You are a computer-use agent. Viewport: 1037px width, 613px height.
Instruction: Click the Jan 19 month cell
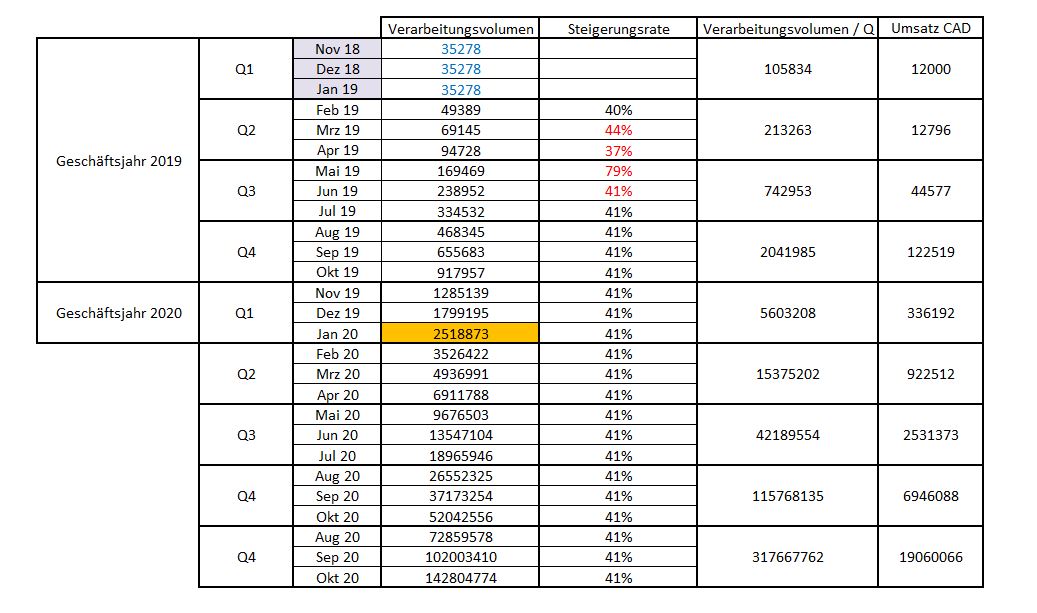(337, 90)
